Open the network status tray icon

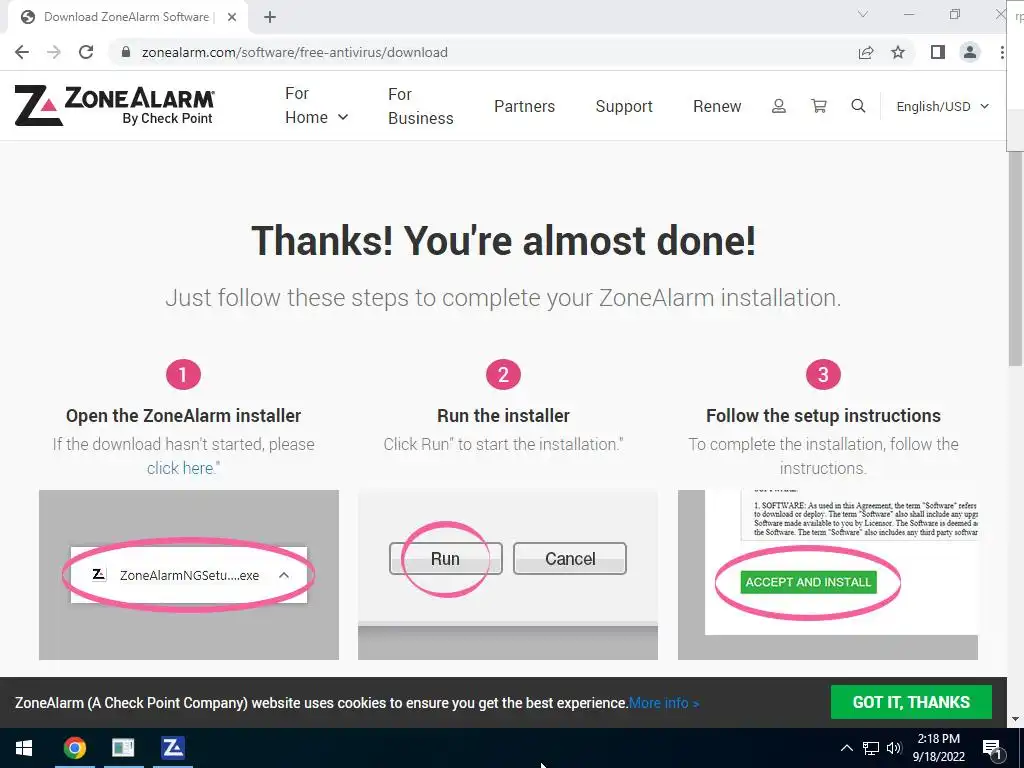click(x=871, y=748)
